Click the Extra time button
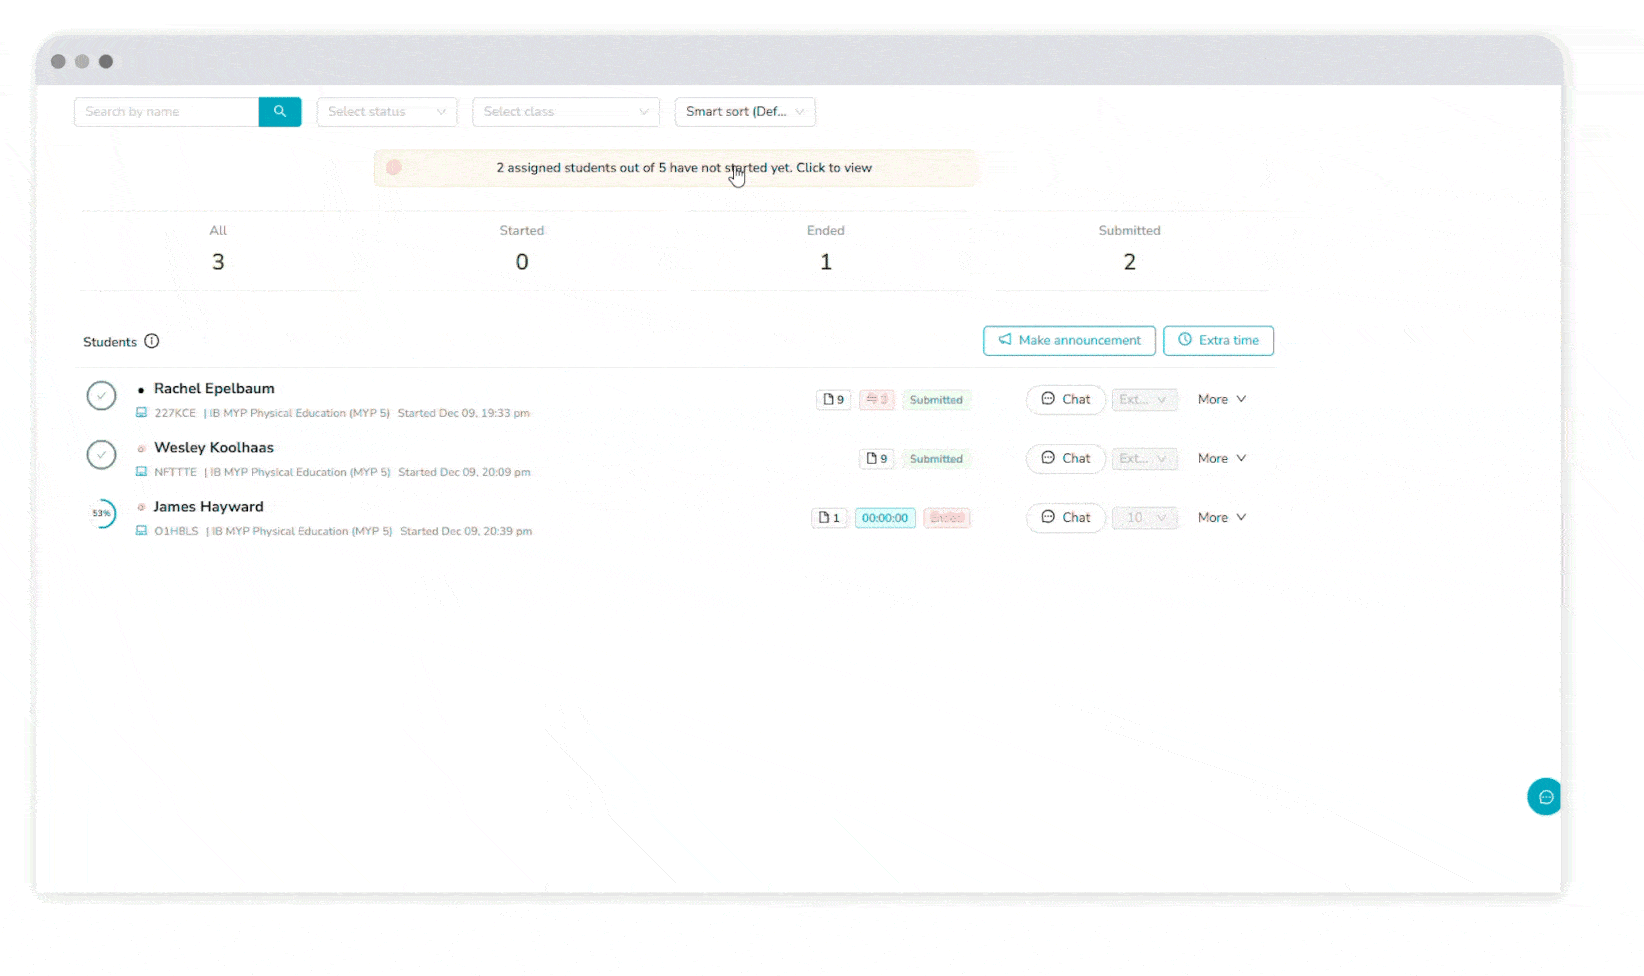The height and width of the screenshot is (976, 1644). (x=1218, y=341)
